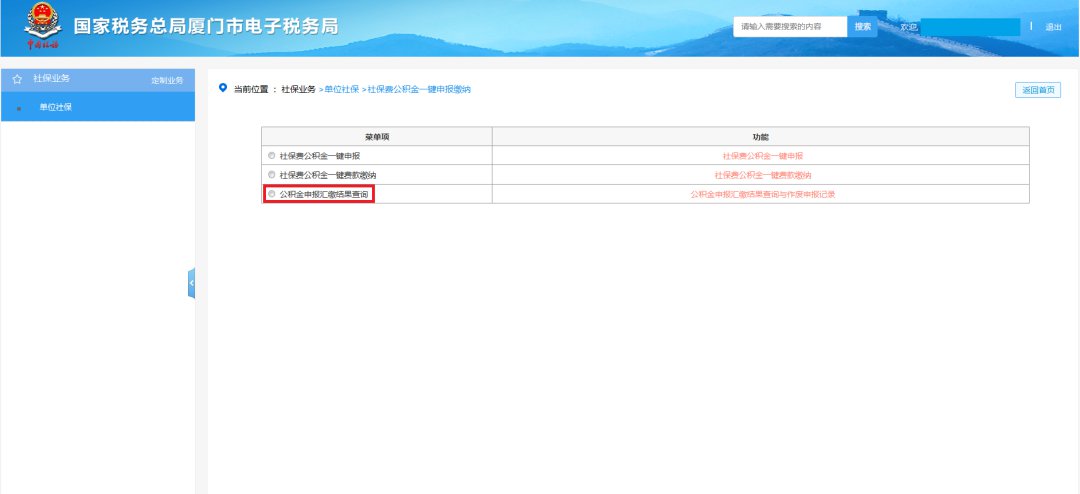Switch to the 定制业务 sidebar tab

(167, 80)
